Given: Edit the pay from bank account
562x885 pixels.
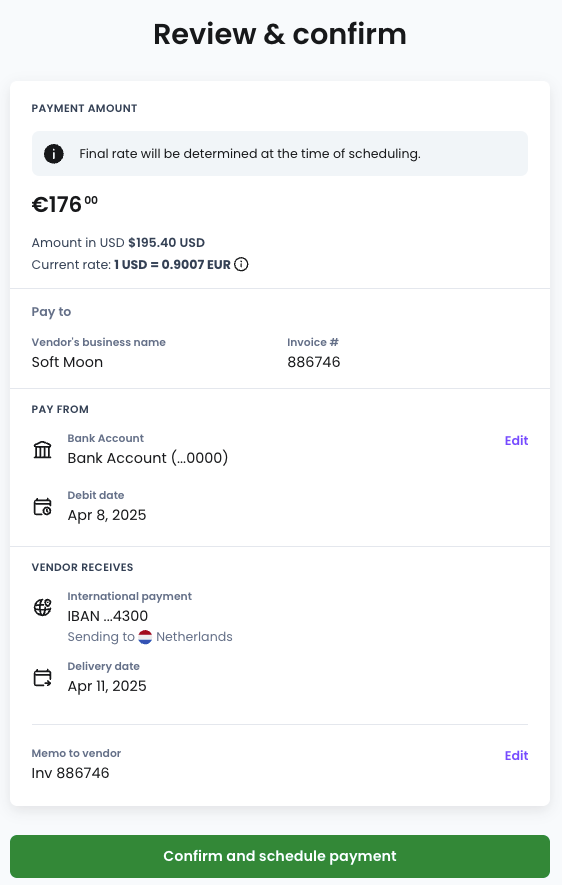Looking at the screenshot, I should click(x=516, y=441).
